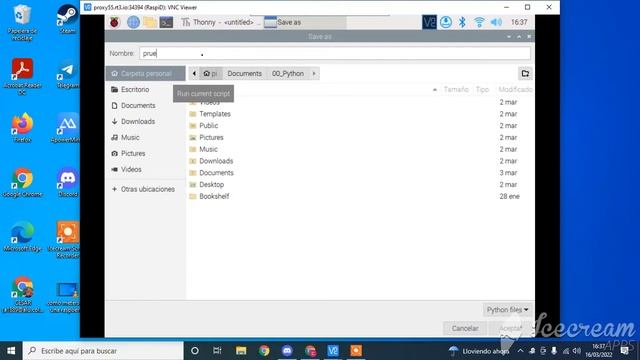Open the Raspberry Pi main menu
The width and height of the screenshot is (640, 360).
click(115, 22)
